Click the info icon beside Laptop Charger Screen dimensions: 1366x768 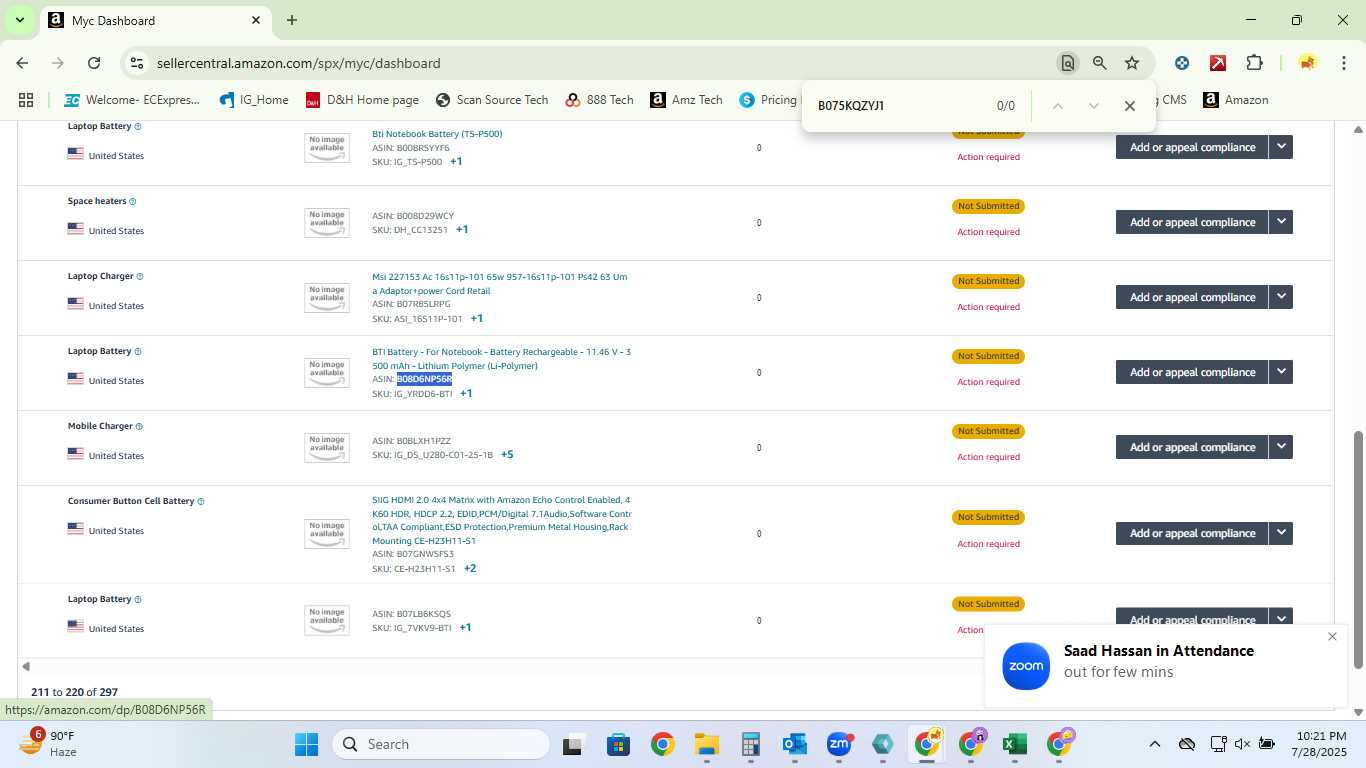(140, 276)
